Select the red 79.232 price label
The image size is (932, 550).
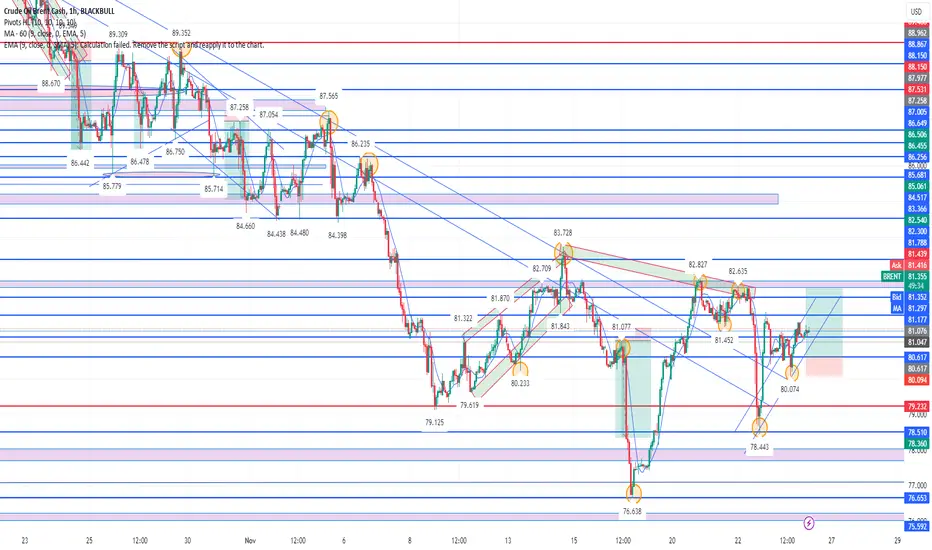pyautogui.click(x=917, y=407)
